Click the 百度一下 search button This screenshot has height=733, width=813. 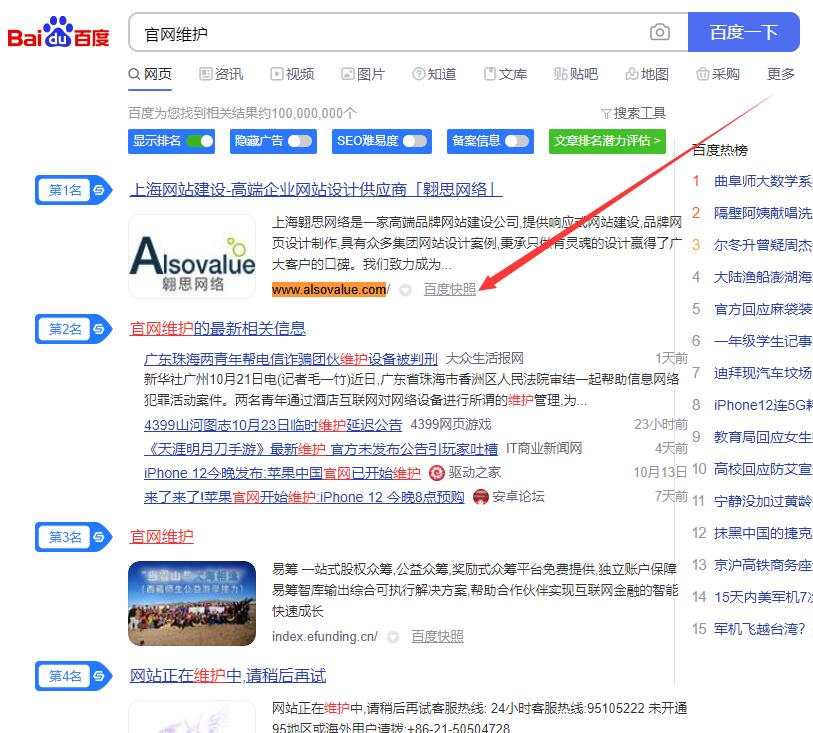[744, 32]
